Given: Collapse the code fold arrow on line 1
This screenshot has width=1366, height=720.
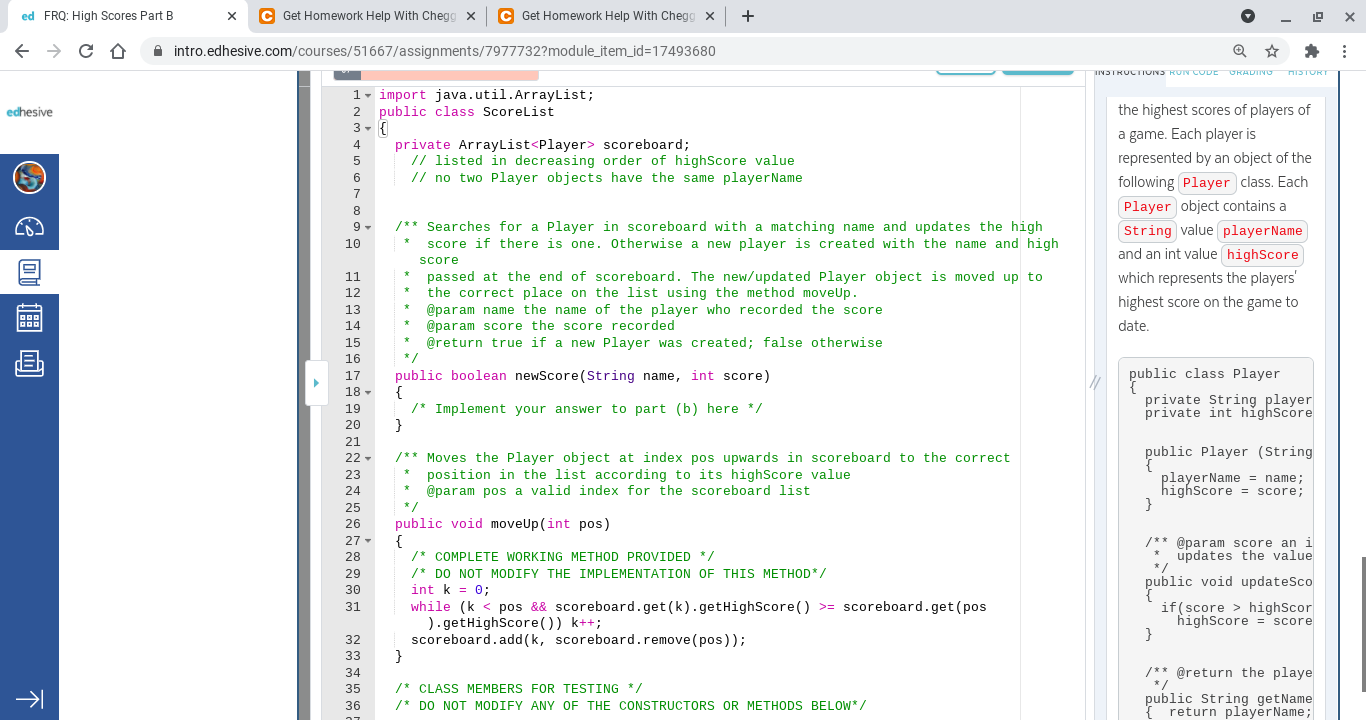Looking at the screenshot, I should 366,94.
